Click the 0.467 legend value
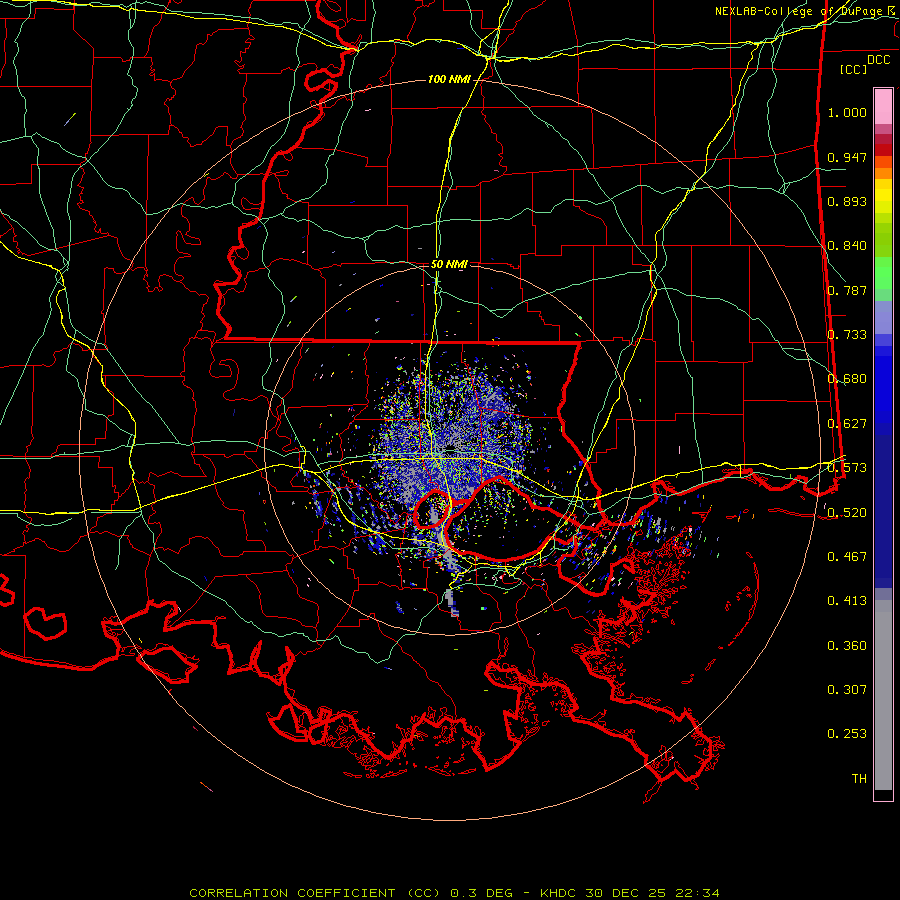 pos(847,557)
